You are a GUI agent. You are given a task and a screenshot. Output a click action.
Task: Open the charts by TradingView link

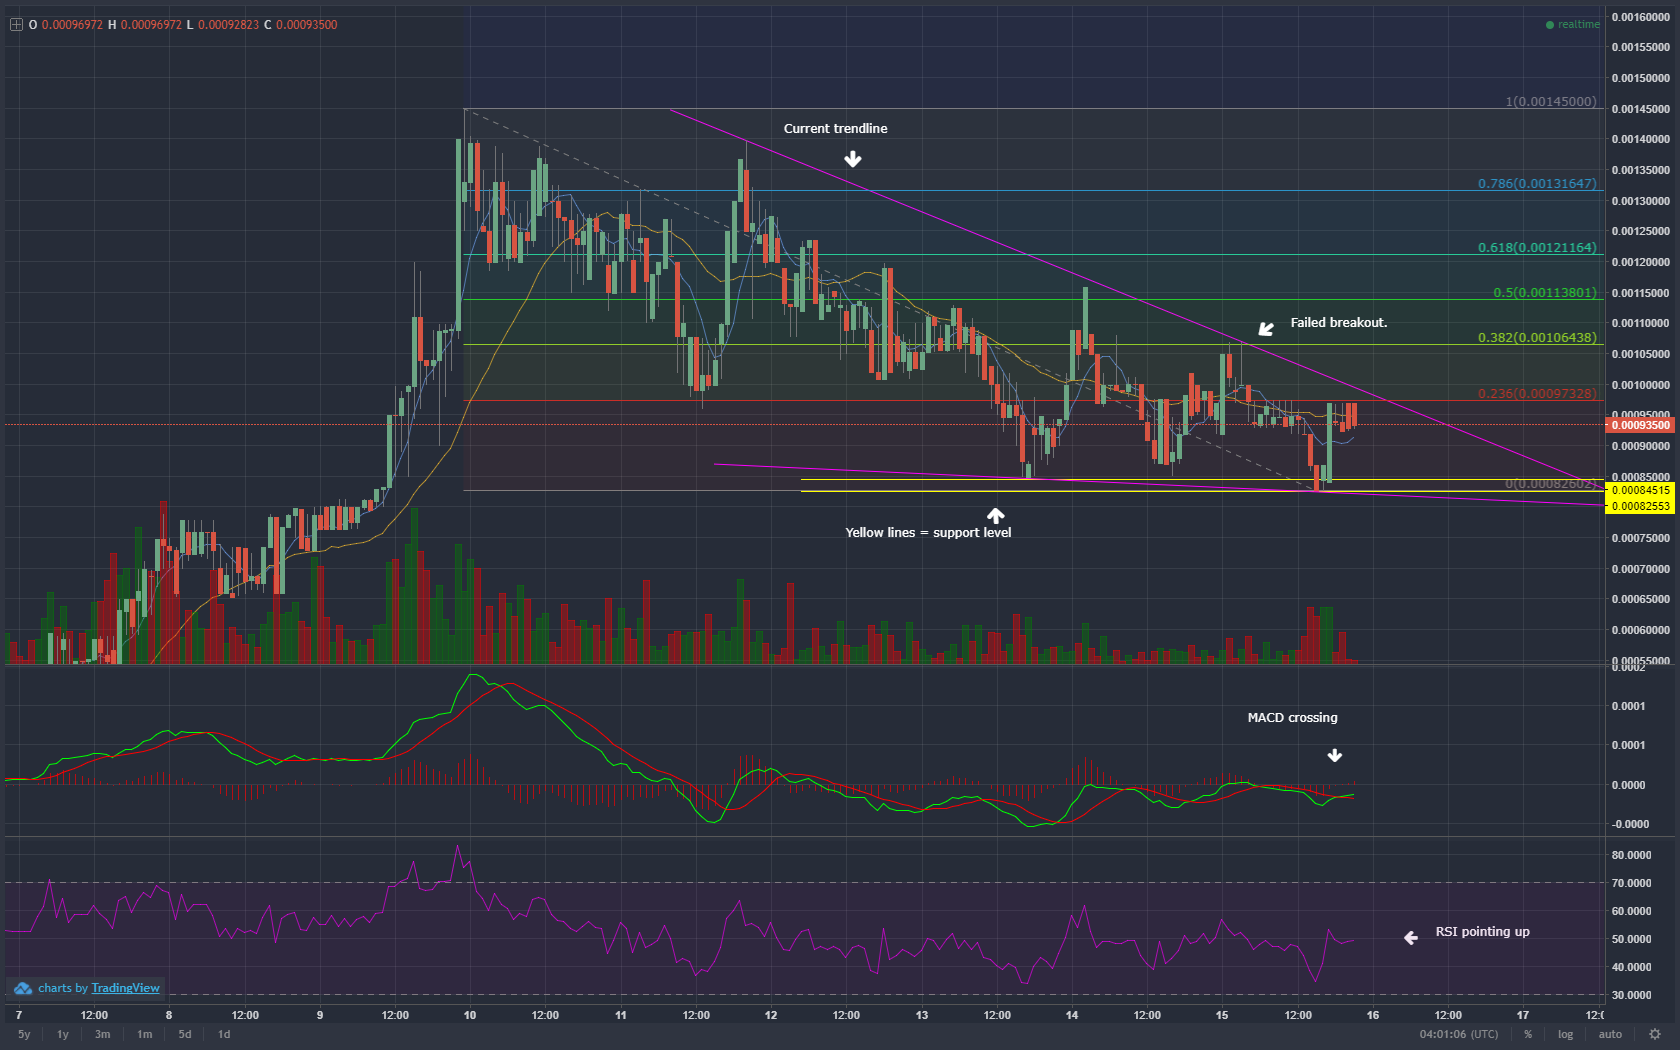(99, 988)
